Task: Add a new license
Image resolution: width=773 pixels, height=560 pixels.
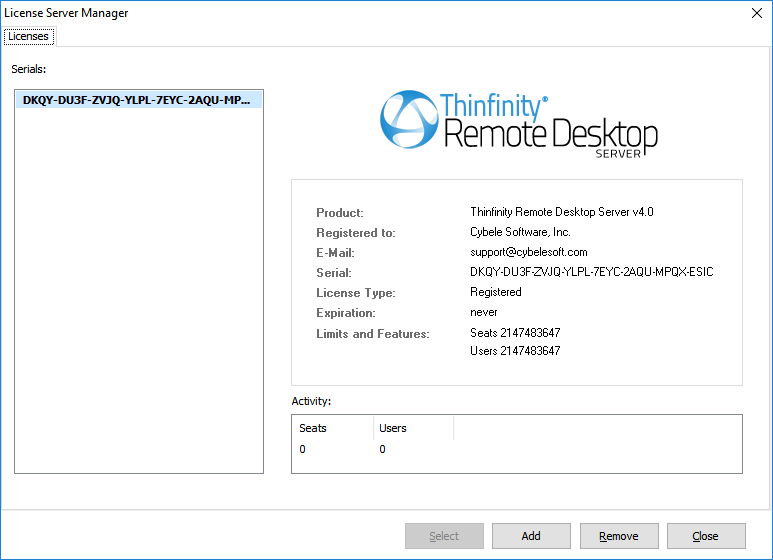Action: (531, 536)
